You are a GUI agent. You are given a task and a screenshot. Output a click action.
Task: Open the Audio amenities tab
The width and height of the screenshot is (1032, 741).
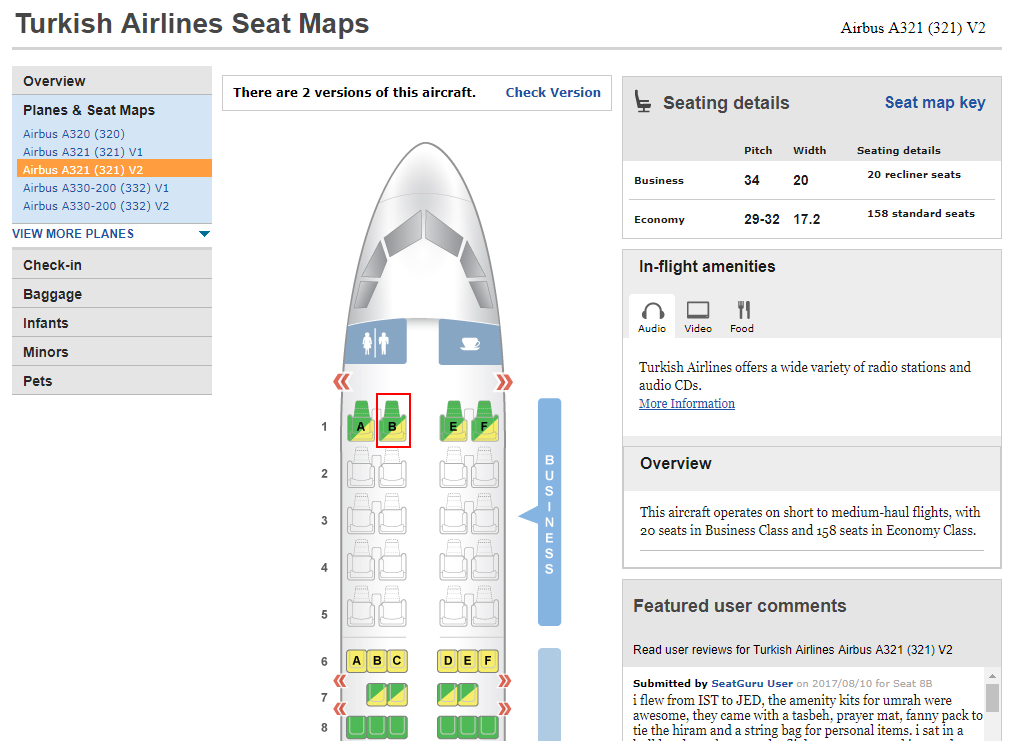(652, 317)
